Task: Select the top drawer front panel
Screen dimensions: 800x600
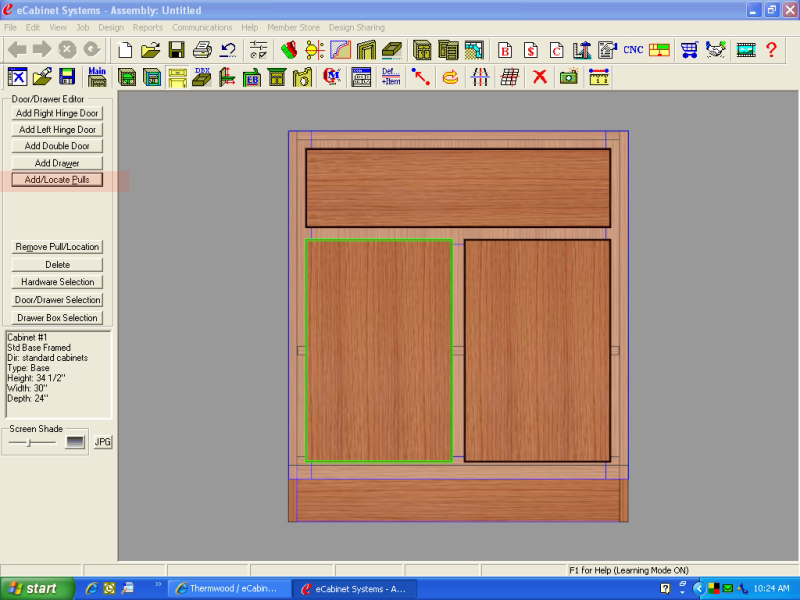Action: 458,188
